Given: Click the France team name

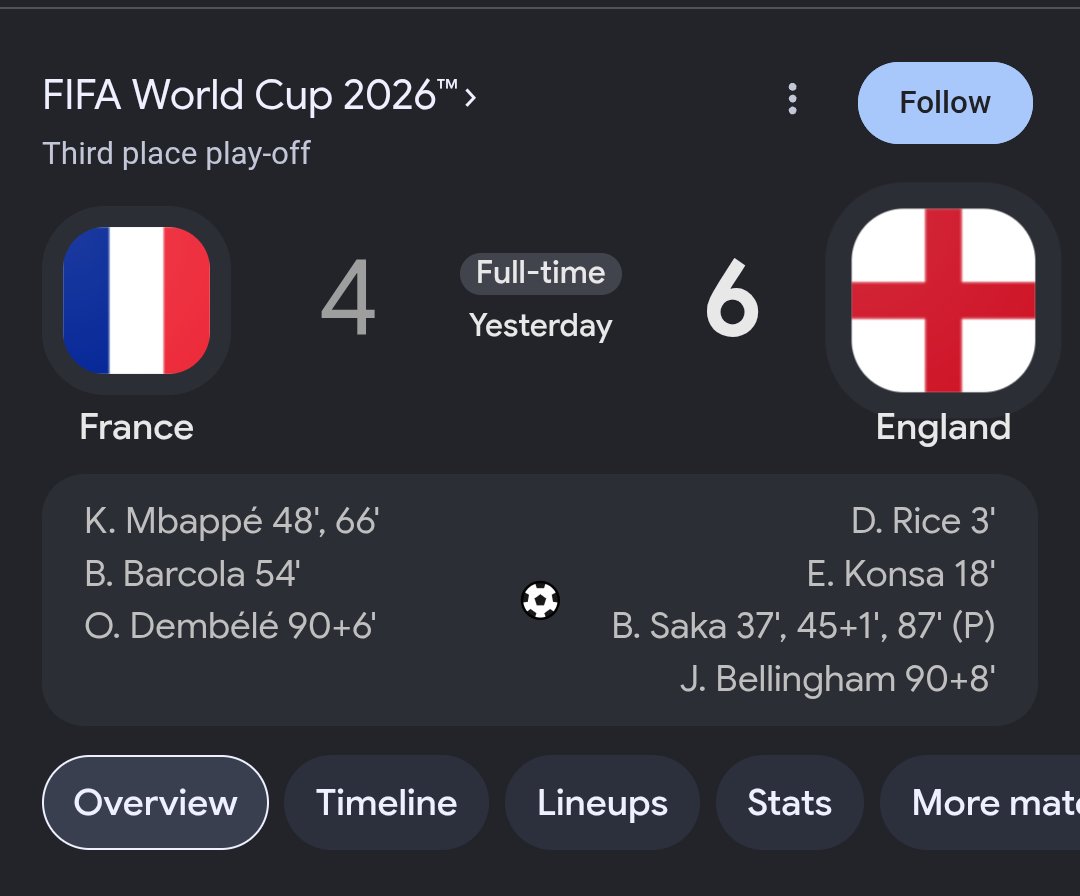Looking at the screenshot, I should pyautogui.click(x=136, y=427).
